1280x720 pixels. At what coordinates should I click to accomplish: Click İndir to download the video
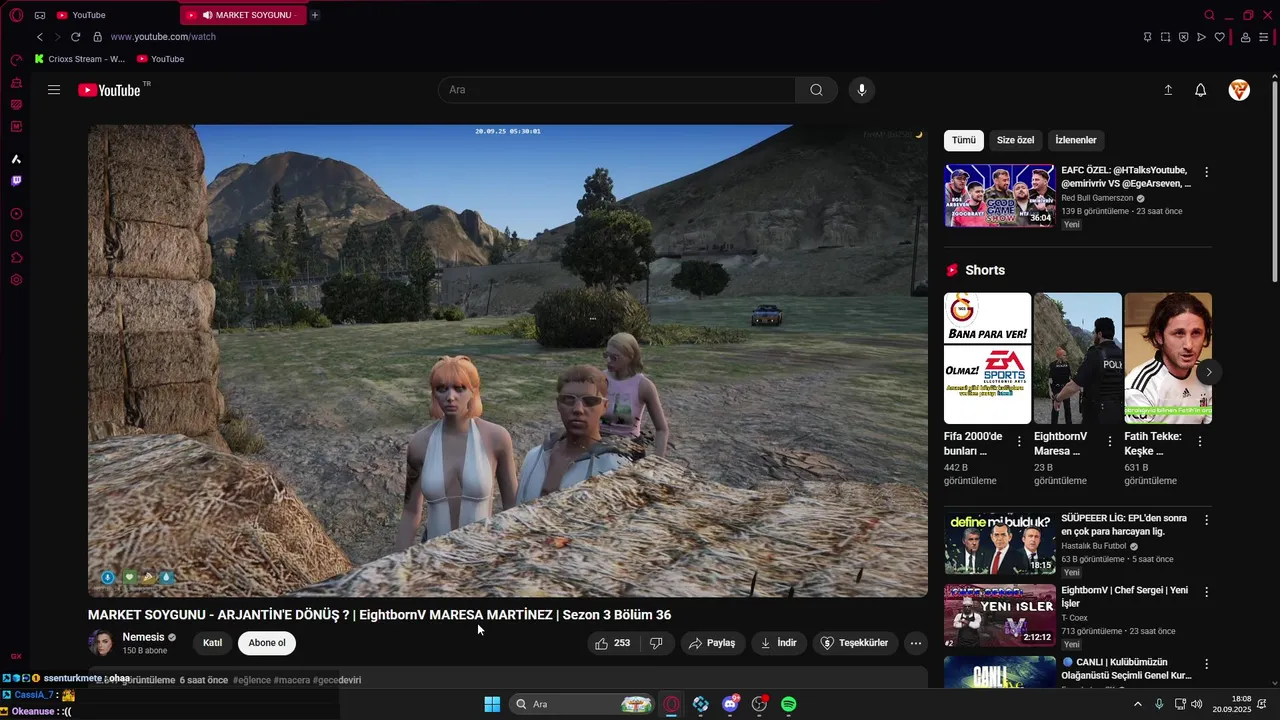tap(779, 643)
